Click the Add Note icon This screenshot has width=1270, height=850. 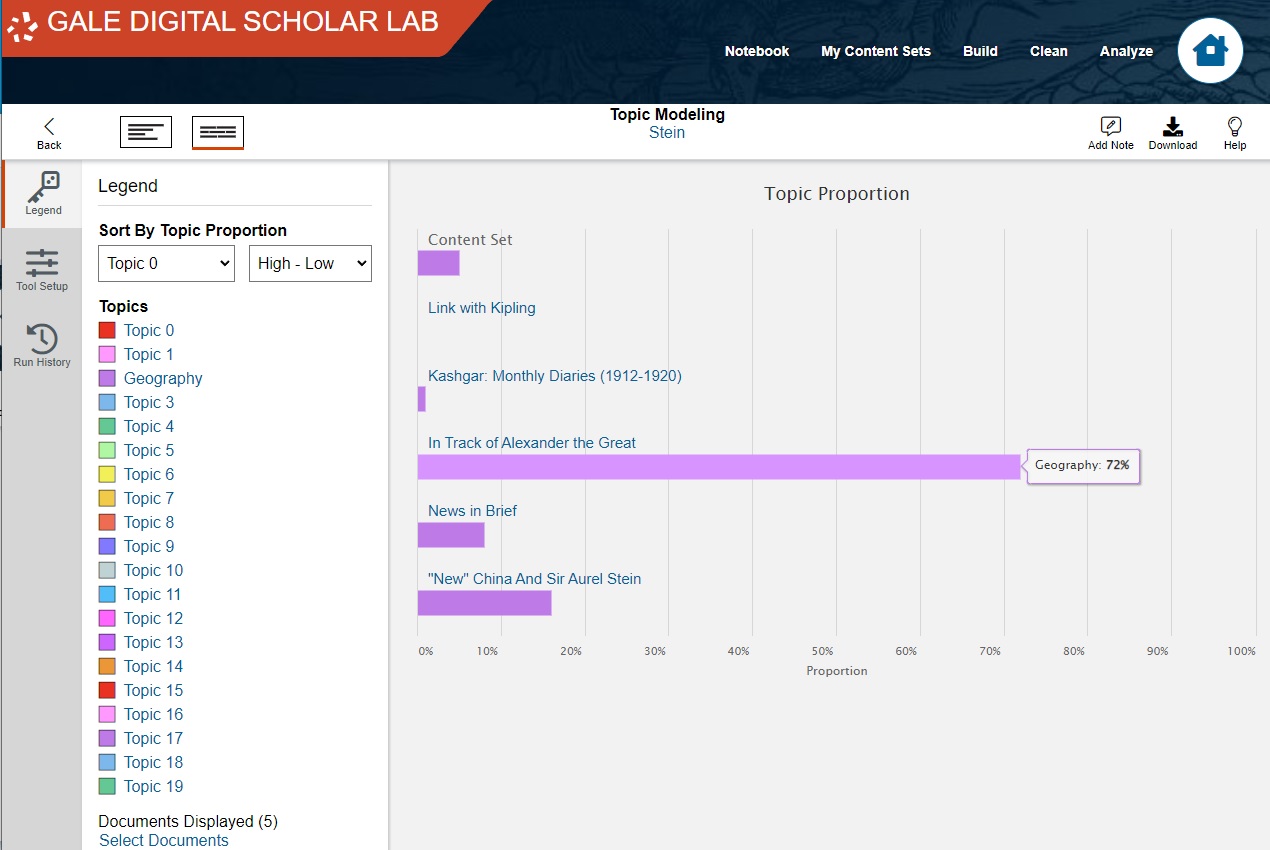click(x=1111, y=132)
